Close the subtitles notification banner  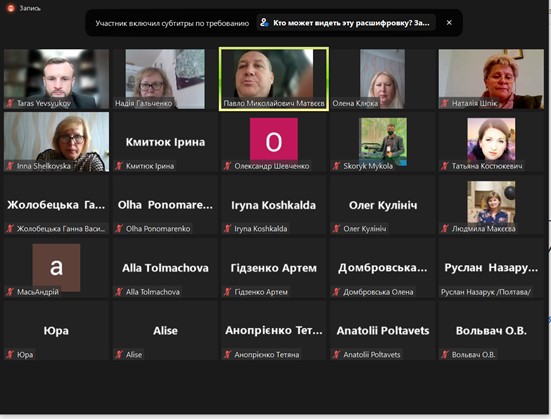(449, 22)
